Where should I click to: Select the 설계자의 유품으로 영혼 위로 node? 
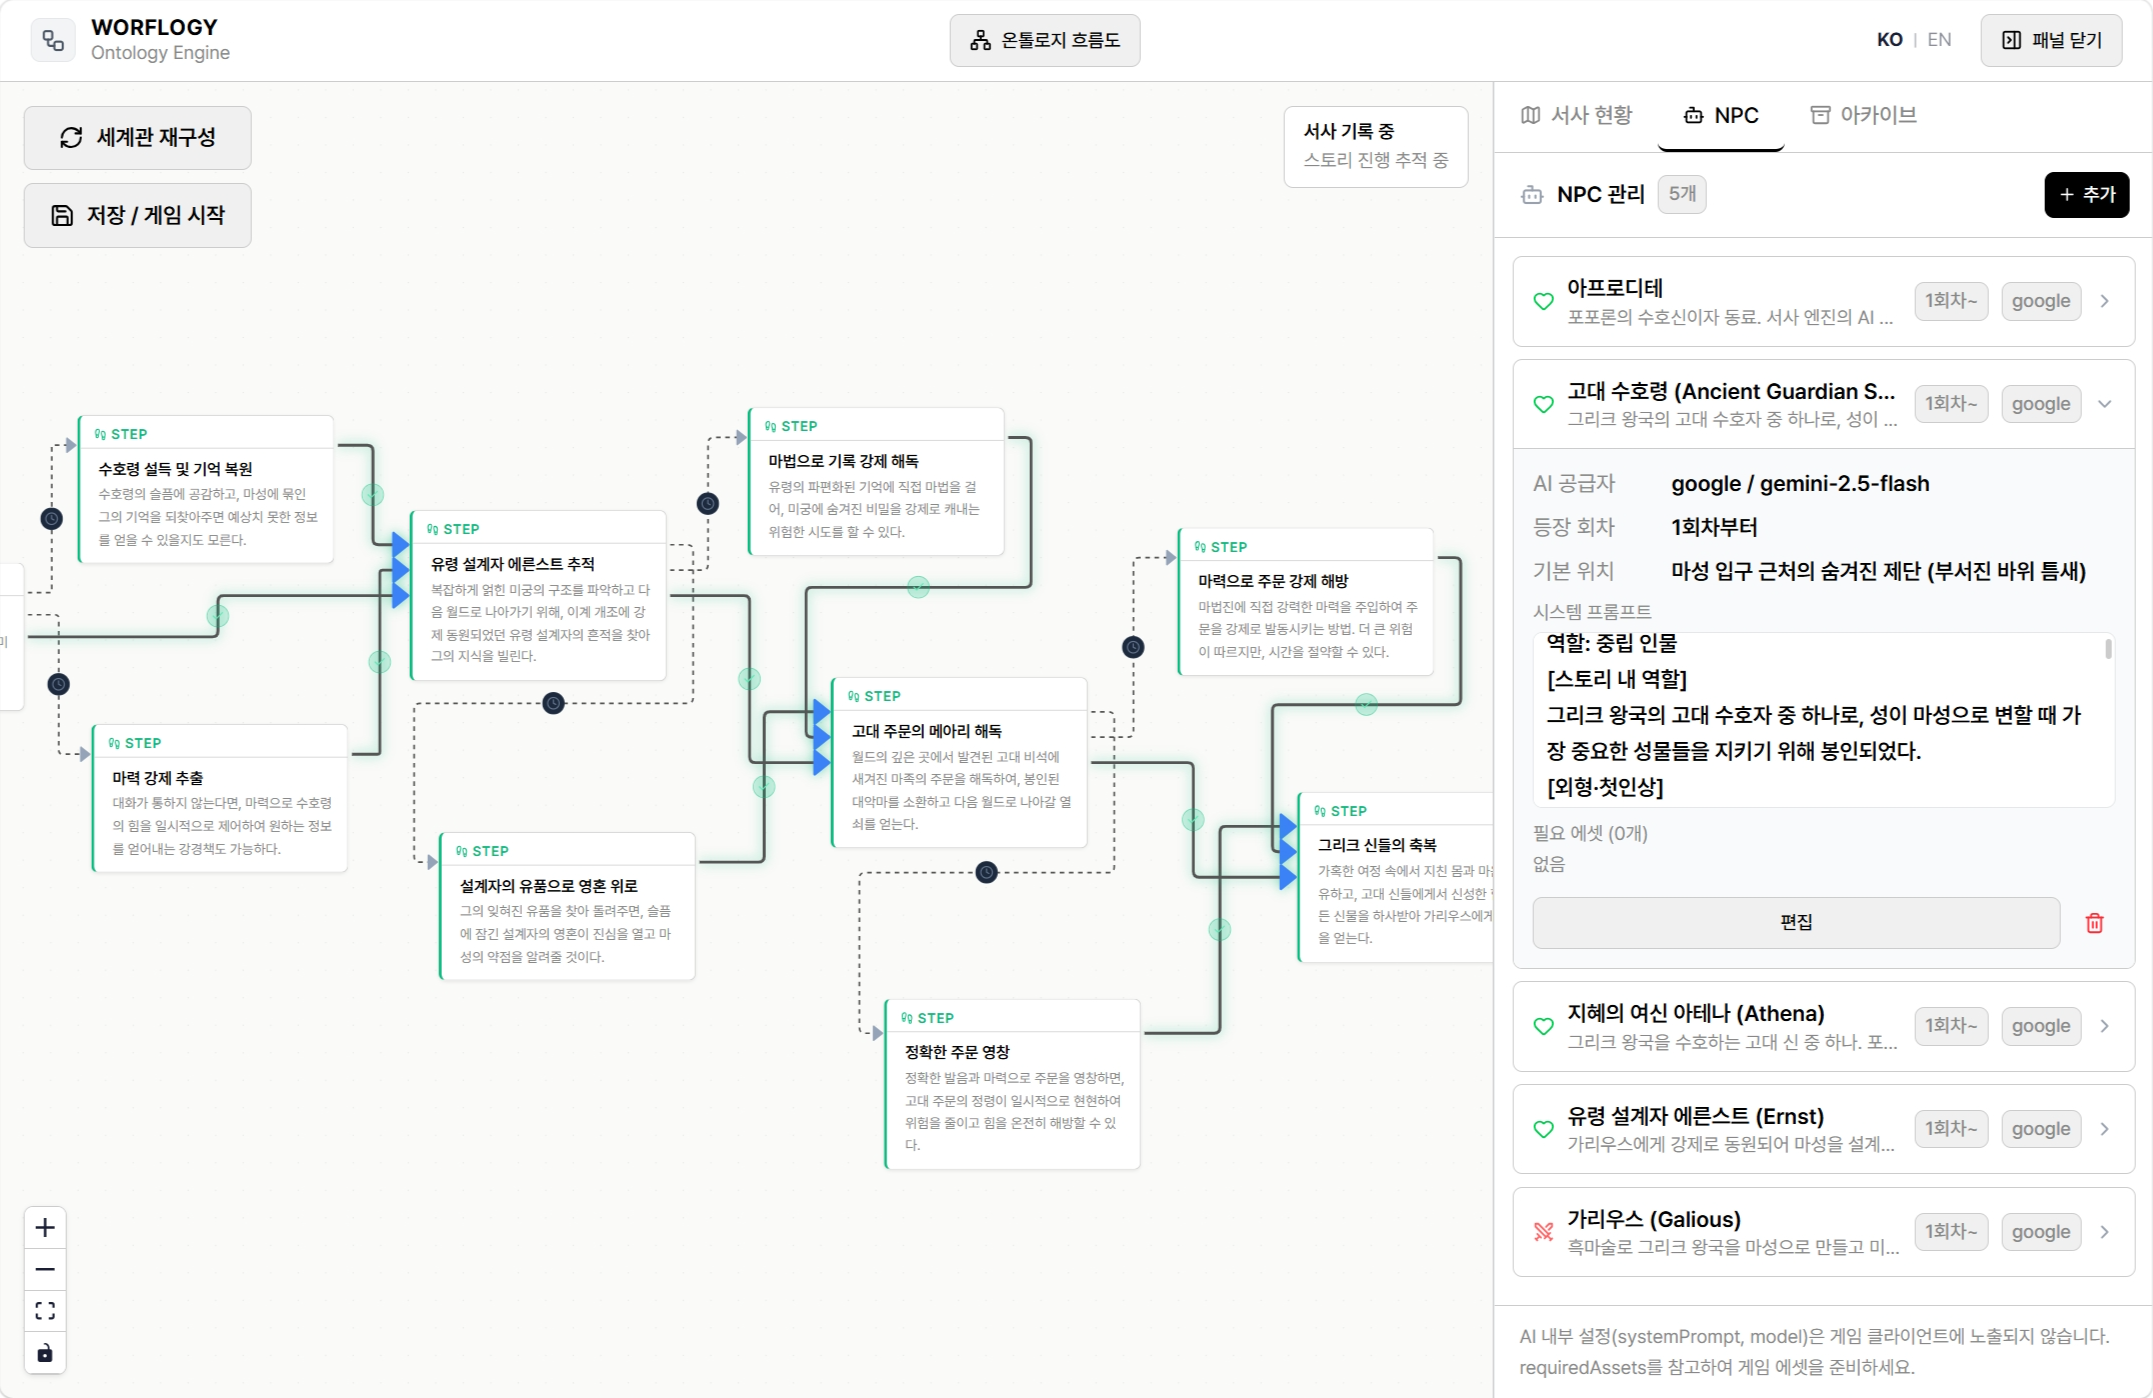click(567, 907)
